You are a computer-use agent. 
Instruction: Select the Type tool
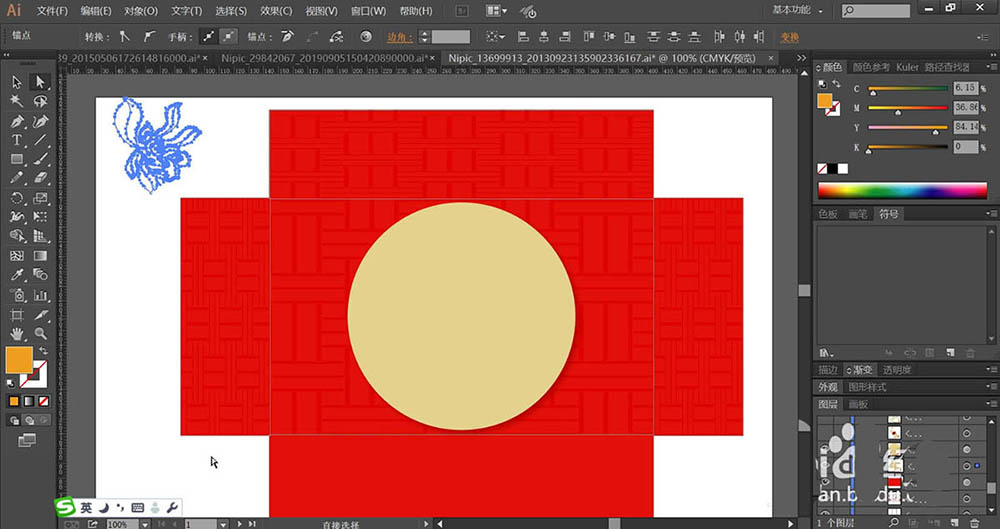tap(17, 140)
